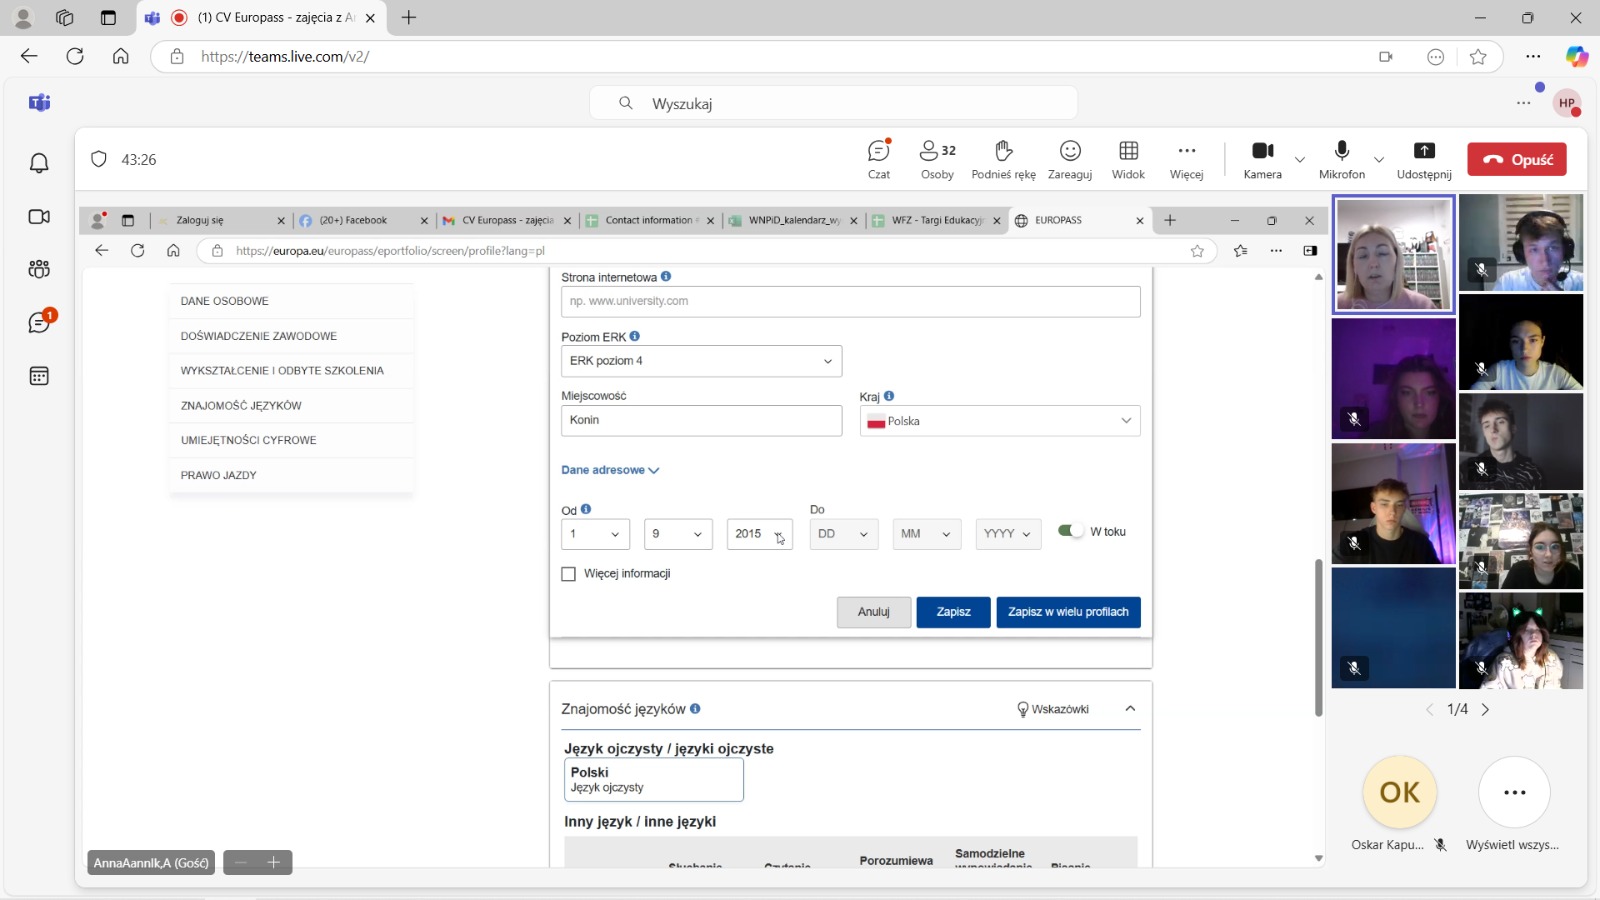The image size is (1600, 900).
Task: Open Wskazówki hints link
Action: tap(1053, 709)
